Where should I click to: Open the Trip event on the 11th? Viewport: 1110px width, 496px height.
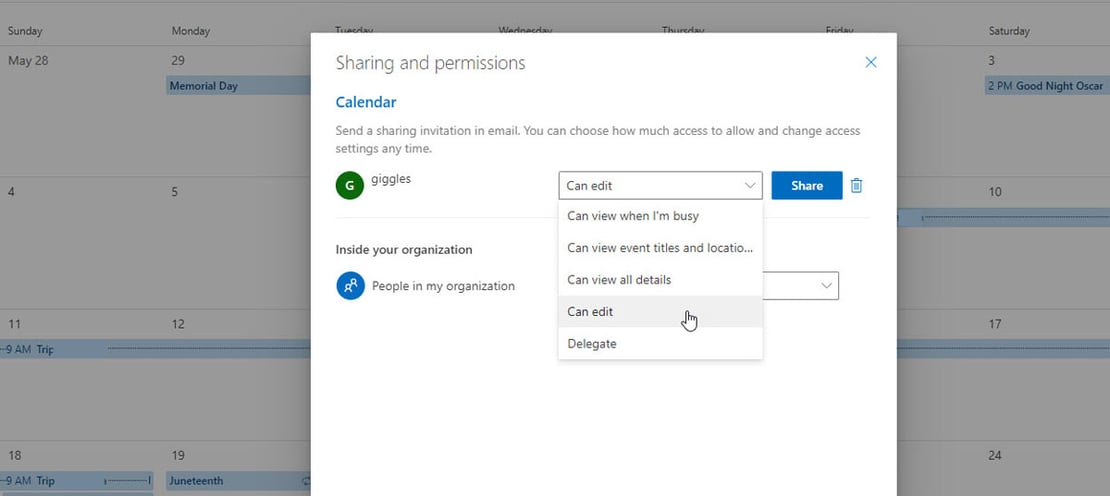click(45, 350)
